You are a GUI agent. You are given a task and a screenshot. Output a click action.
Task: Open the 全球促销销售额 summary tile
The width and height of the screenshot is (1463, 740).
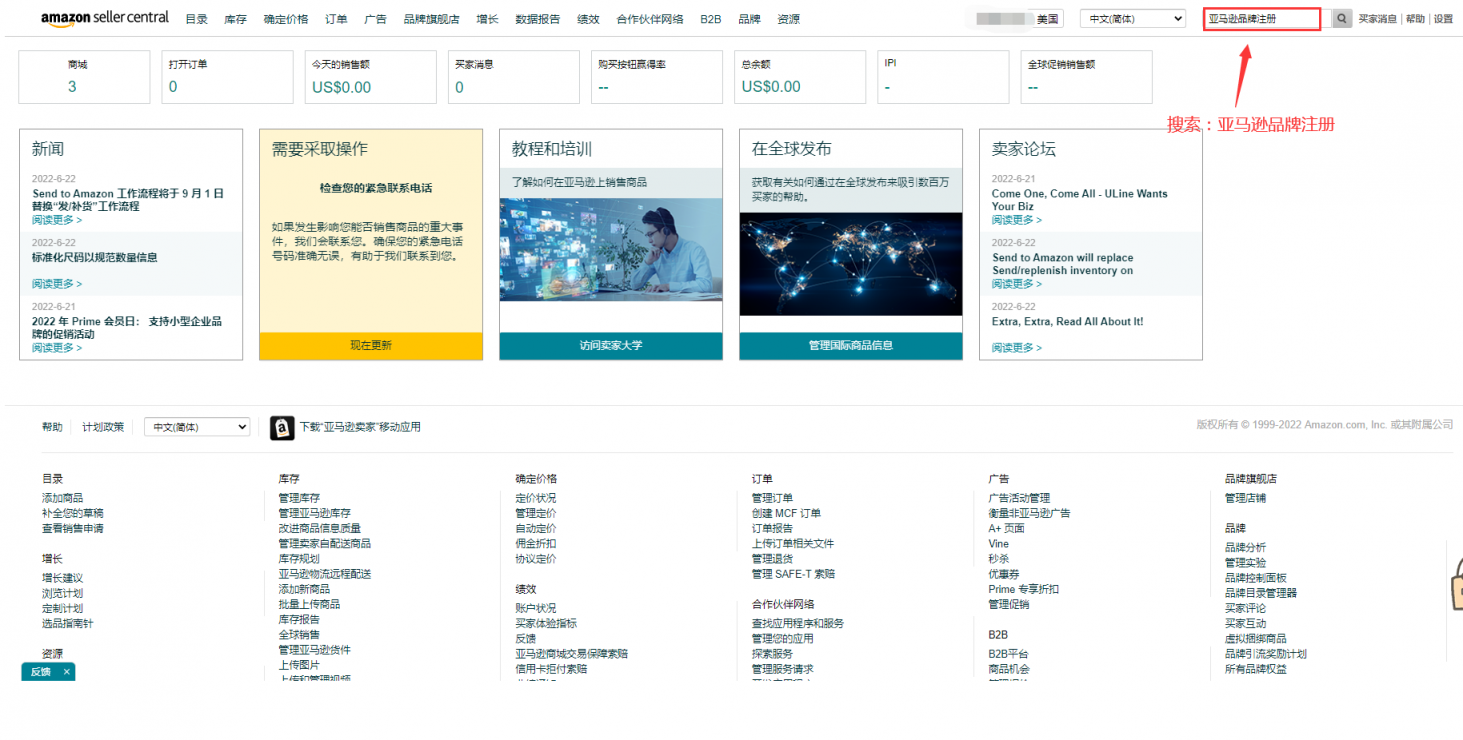(1086, 77)
